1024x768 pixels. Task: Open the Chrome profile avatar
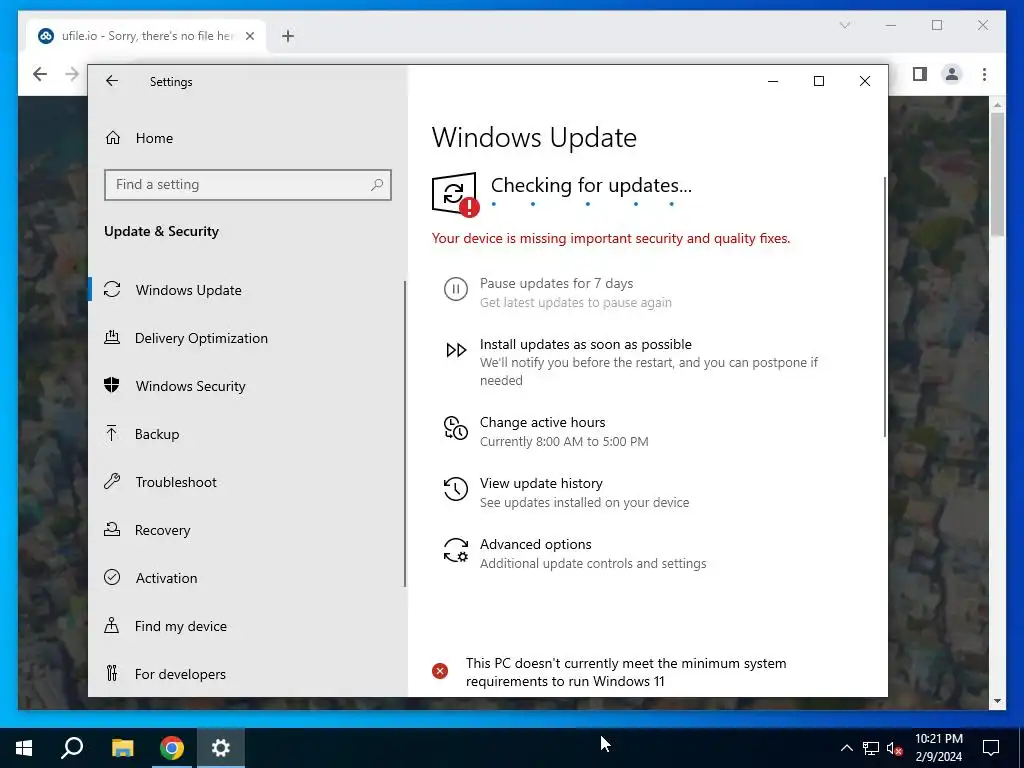[952, 74]
